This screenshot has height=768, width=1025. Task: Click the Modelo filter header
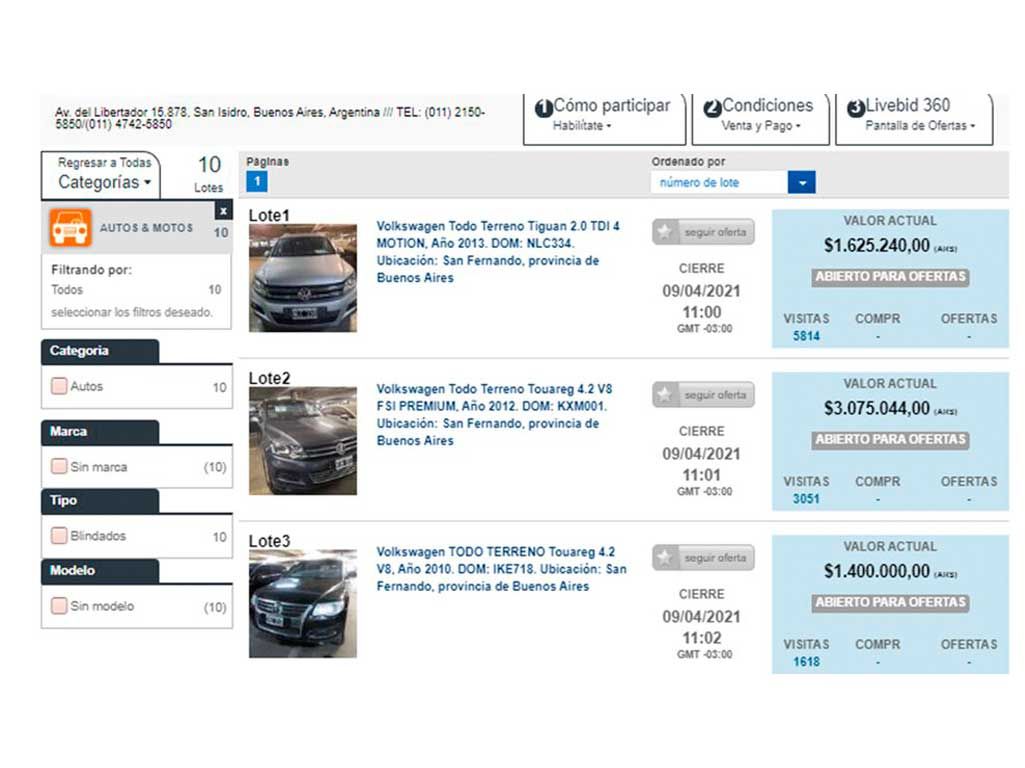pyautogui.click(x=100, y=571)
